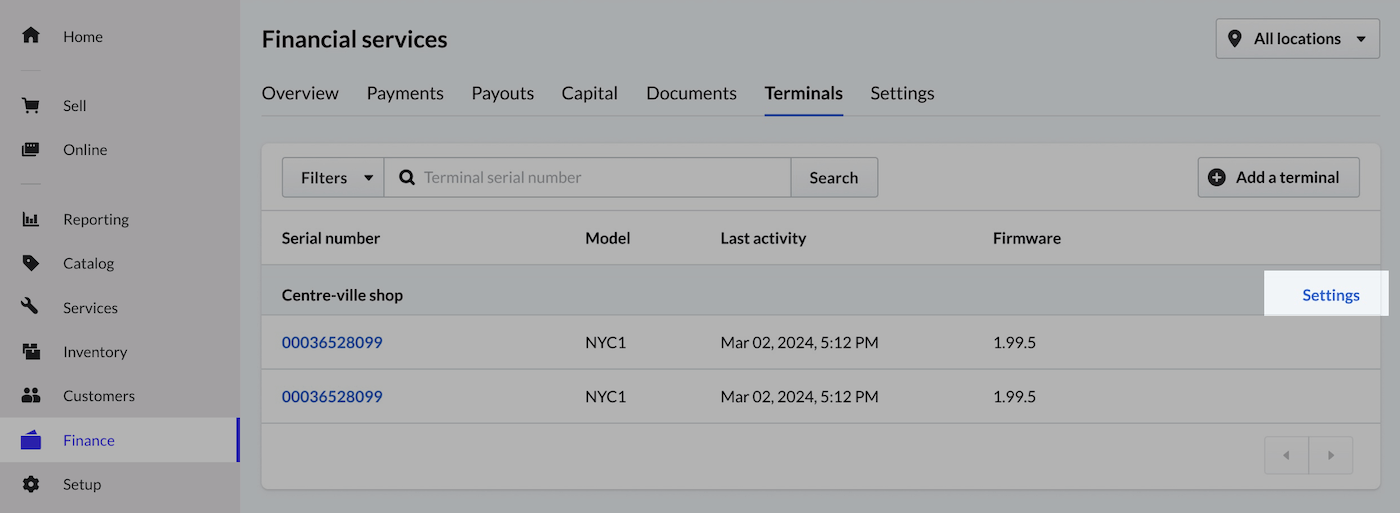Open the first terminal serial number 00036528099
Screen dimensions: 1400x513
coord(332,342)
